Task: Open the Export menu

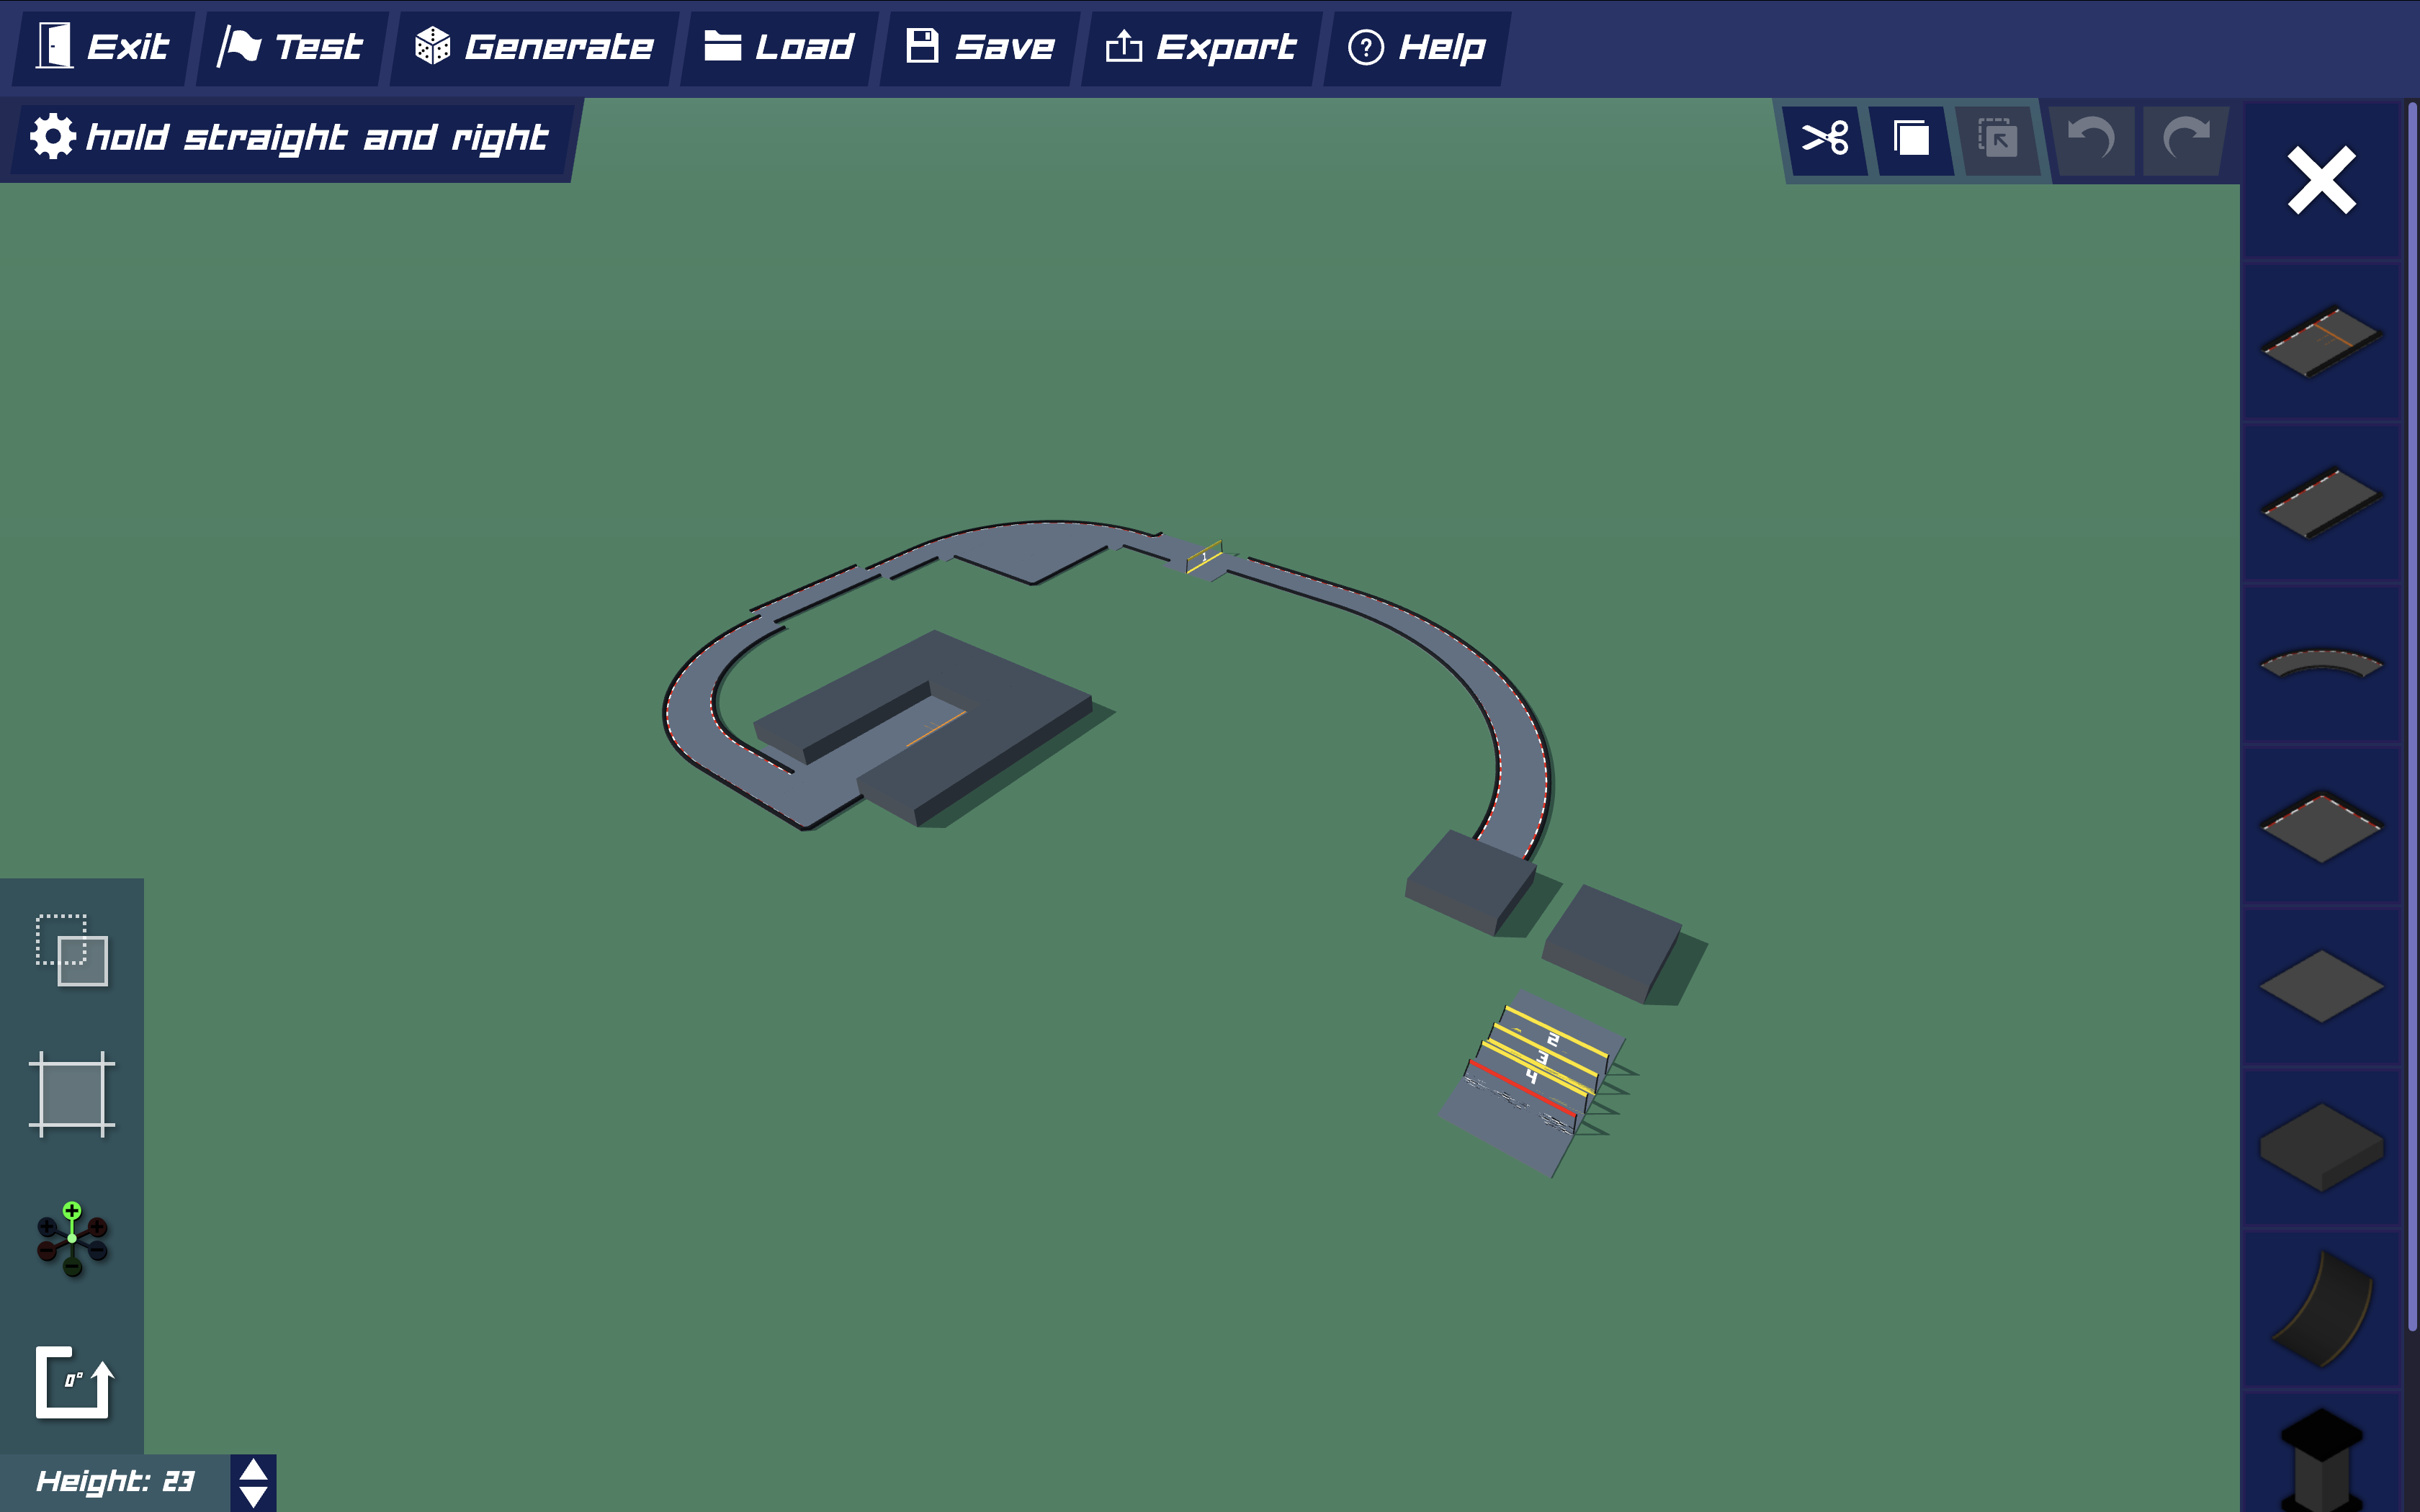Action: click(1200, 47)
